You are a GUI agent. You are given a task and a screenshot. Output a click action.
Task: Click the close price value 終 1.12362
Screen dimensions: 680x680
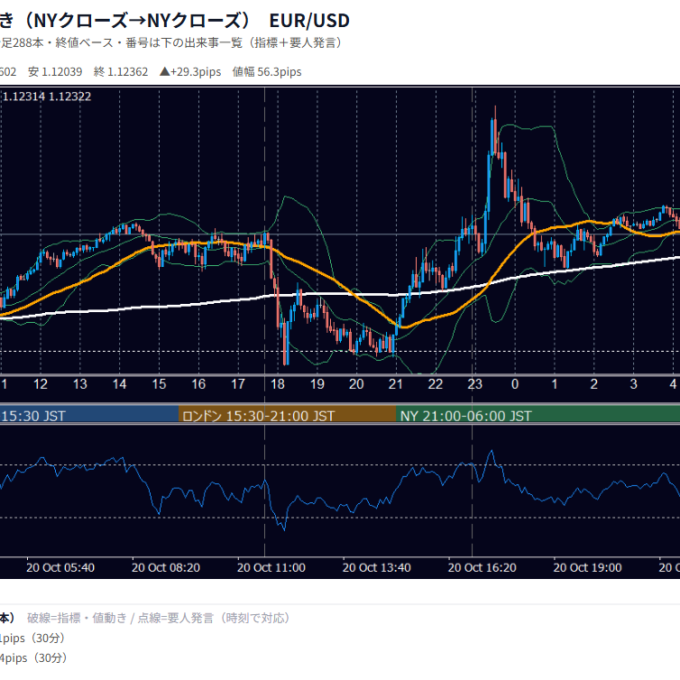tap(121, 72)
